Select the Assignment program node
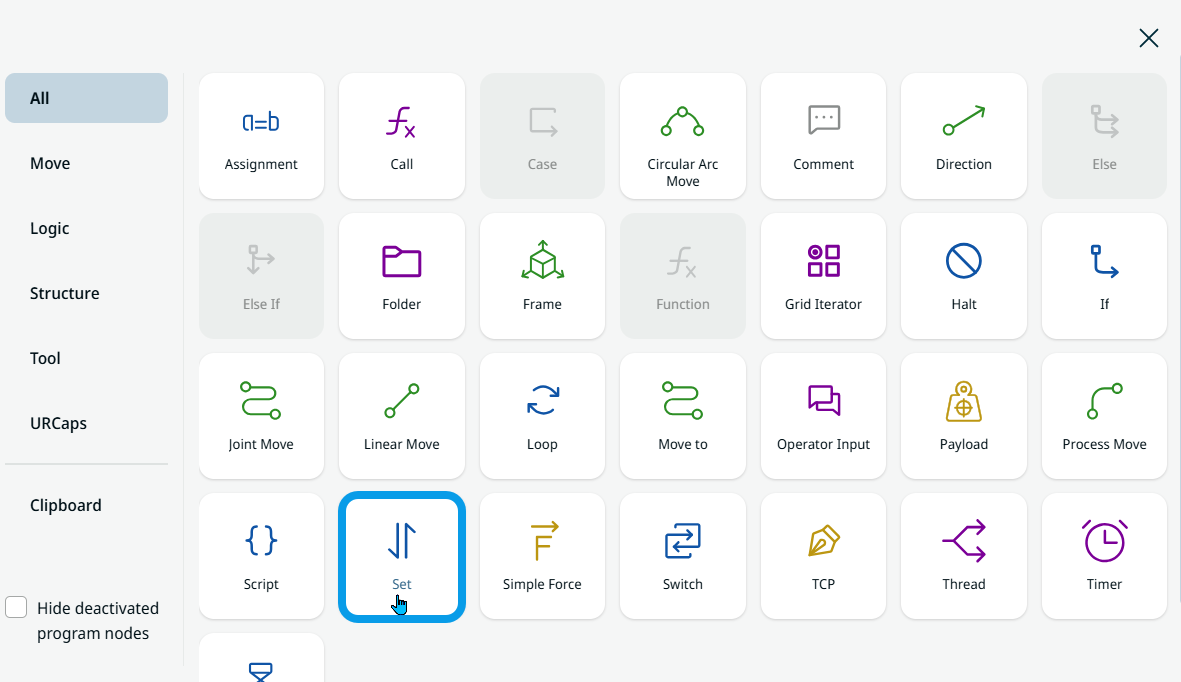This screenshot has width=1181, height=682. click(x=261, y=136)
